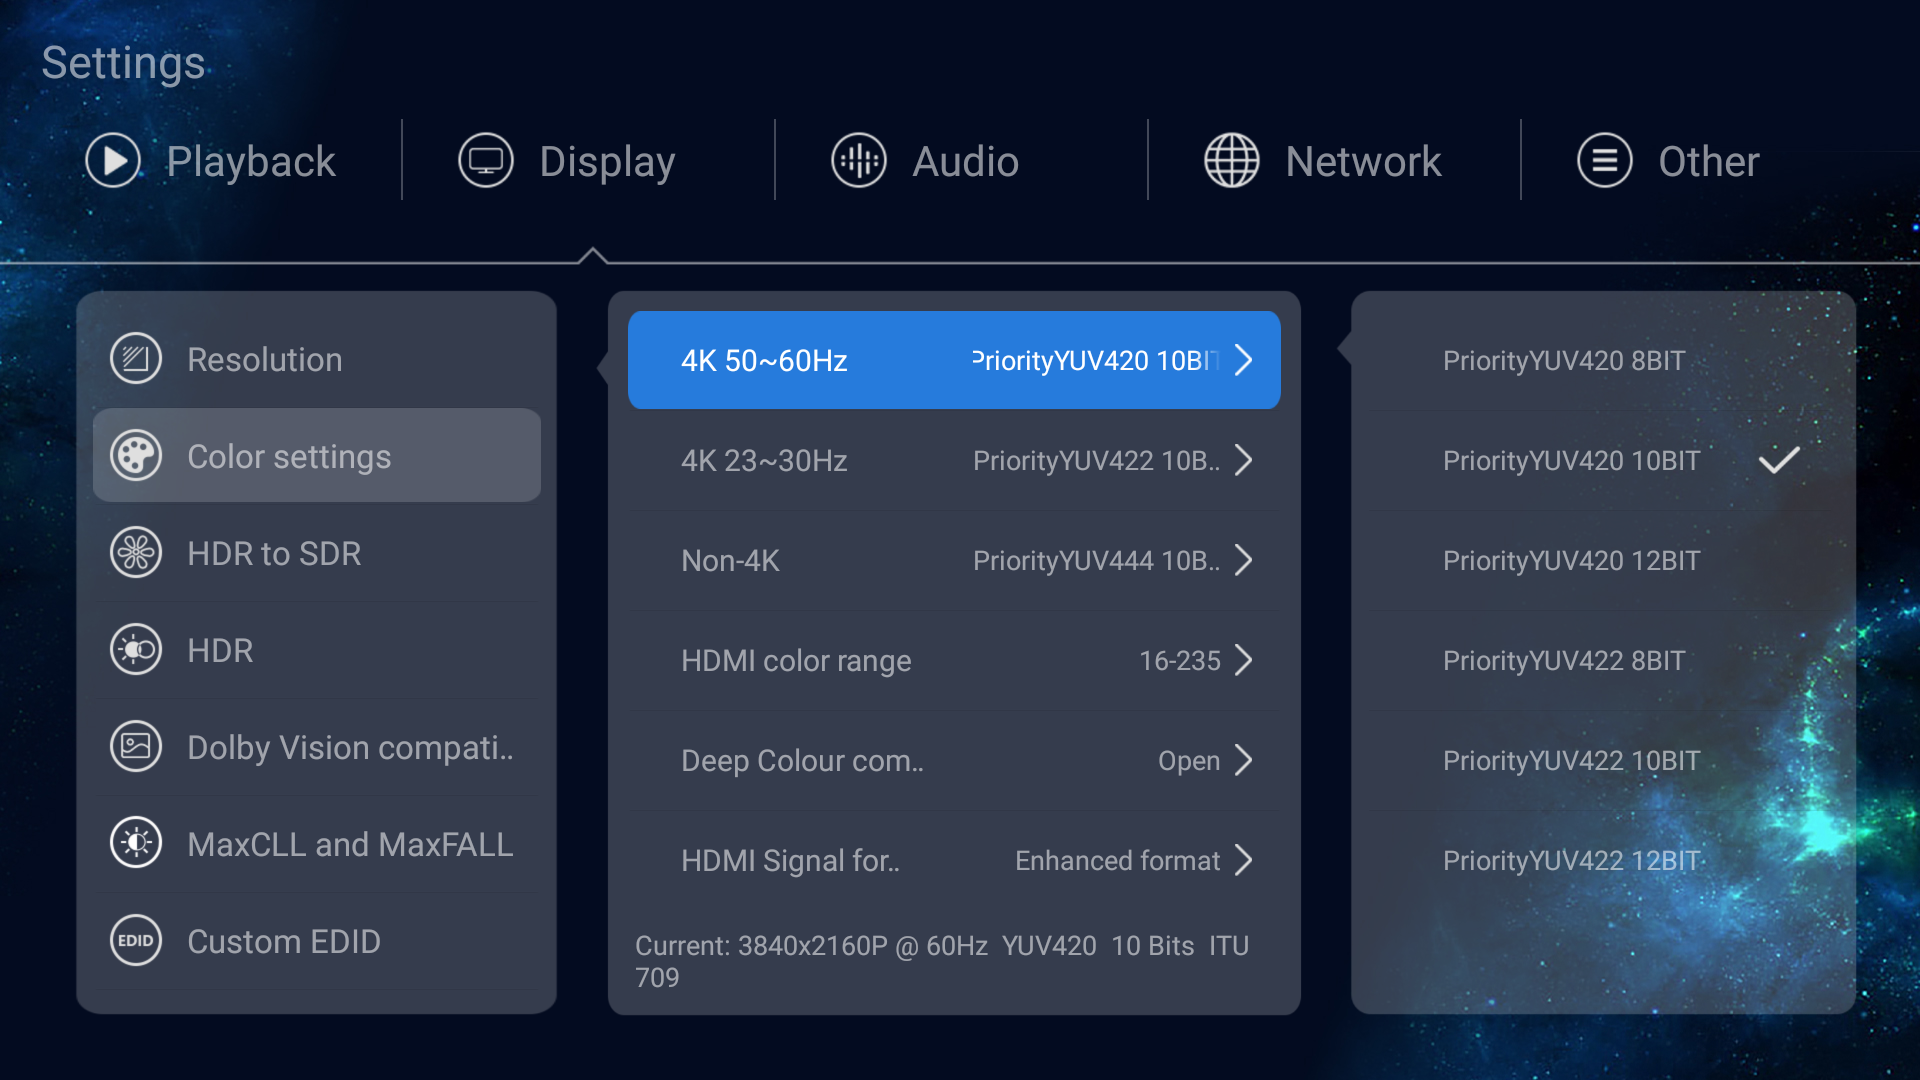Click the Audio waveform icon
Image resolution: width=1920 pixels, height=1080 pixels.
click(x=859, y=161)
